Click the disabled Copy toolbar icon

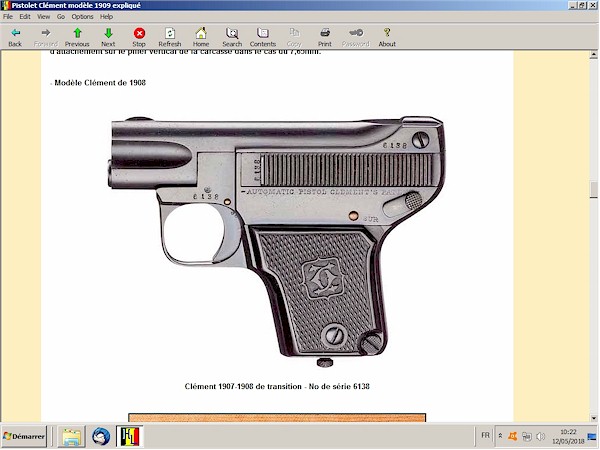[x=294, y=37]
